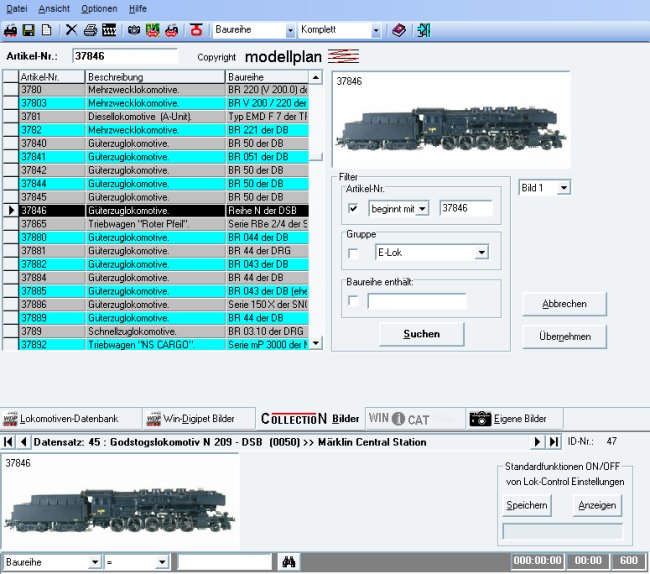Switch to the Win-Digipet Bilder tab

[199, 419]
